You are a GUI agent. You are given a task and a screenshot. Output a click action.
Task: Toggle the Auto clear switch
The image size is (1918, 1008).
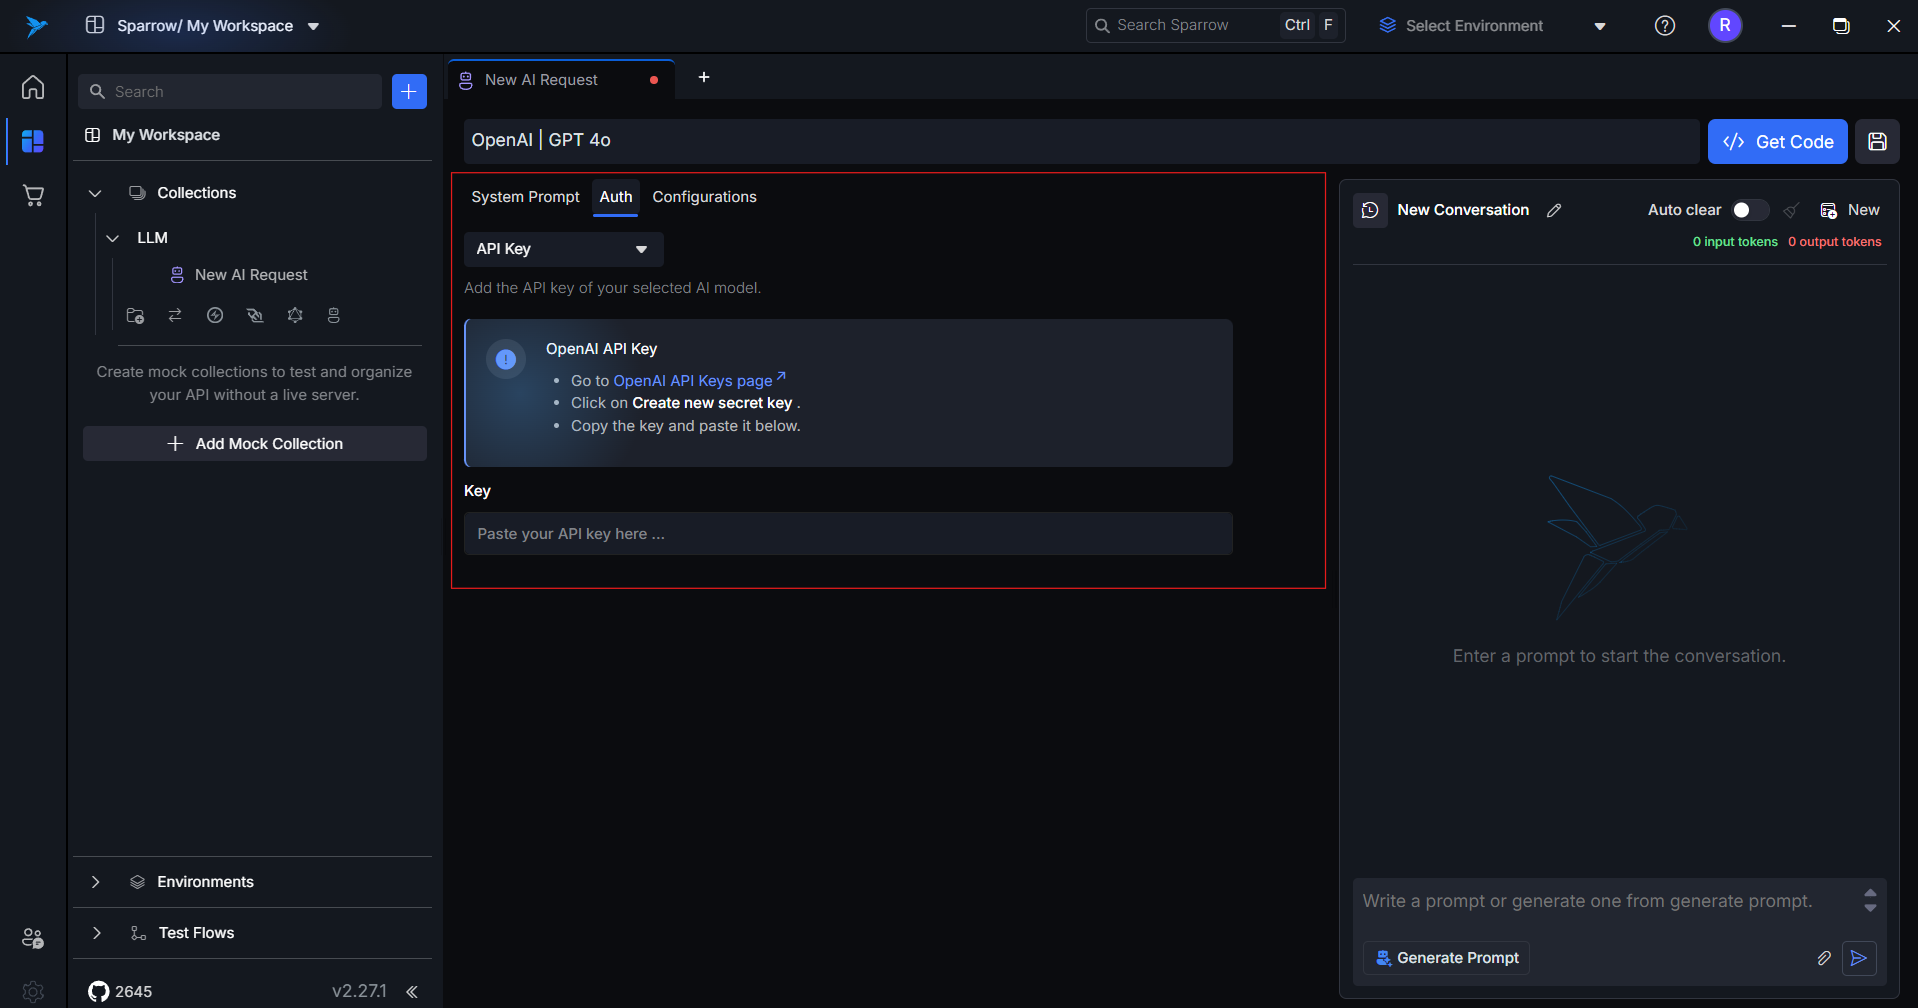1749,210
